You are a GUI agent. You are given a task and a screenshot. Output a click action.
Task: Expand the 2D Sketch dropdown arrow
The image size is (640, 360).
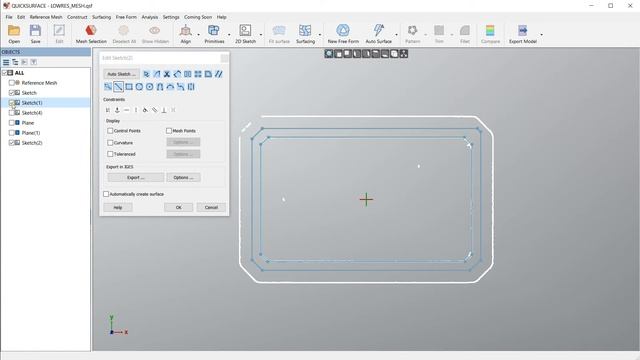pyautogui.click(x=261, y=35)
